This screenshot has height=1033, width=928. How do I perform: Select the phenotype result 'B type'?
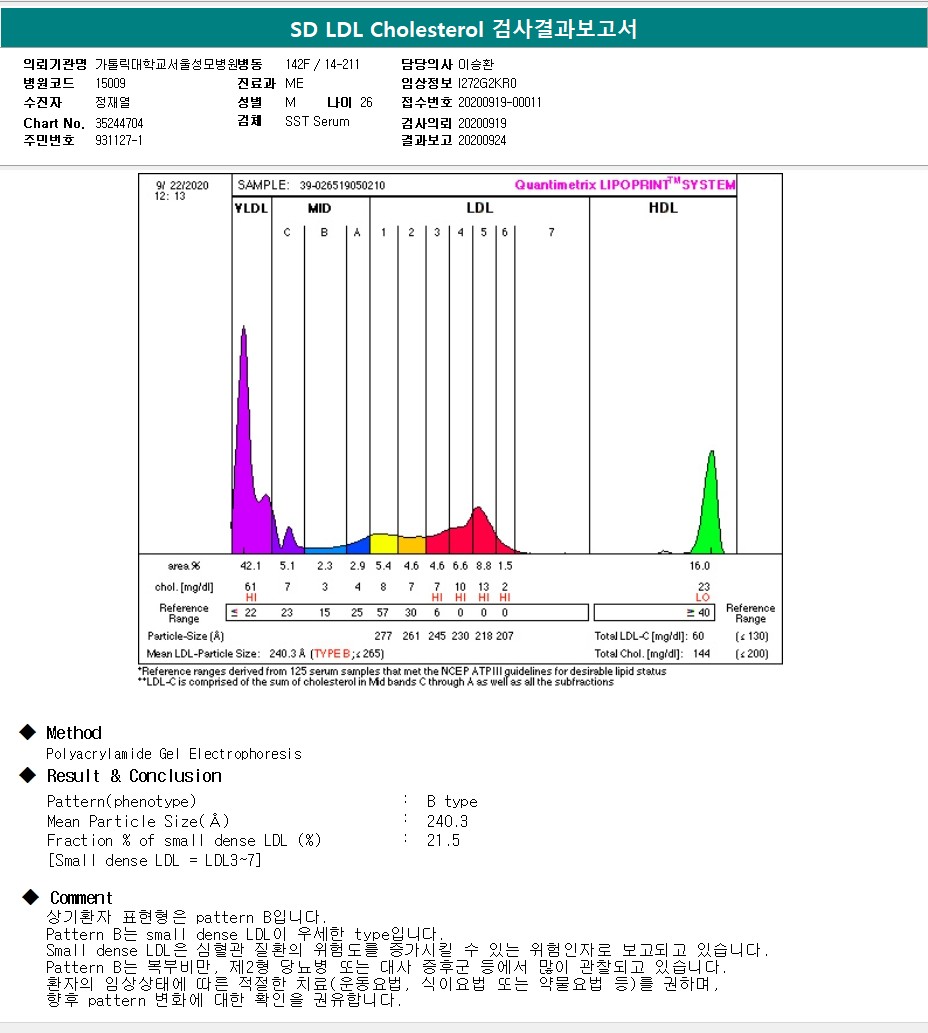point(452,802)
